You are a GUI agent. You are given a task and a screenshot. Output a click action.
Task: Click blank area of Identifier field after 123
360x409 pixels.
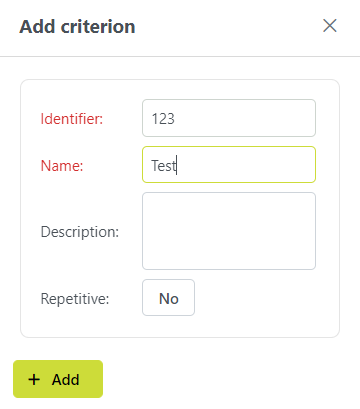point(245,118)
